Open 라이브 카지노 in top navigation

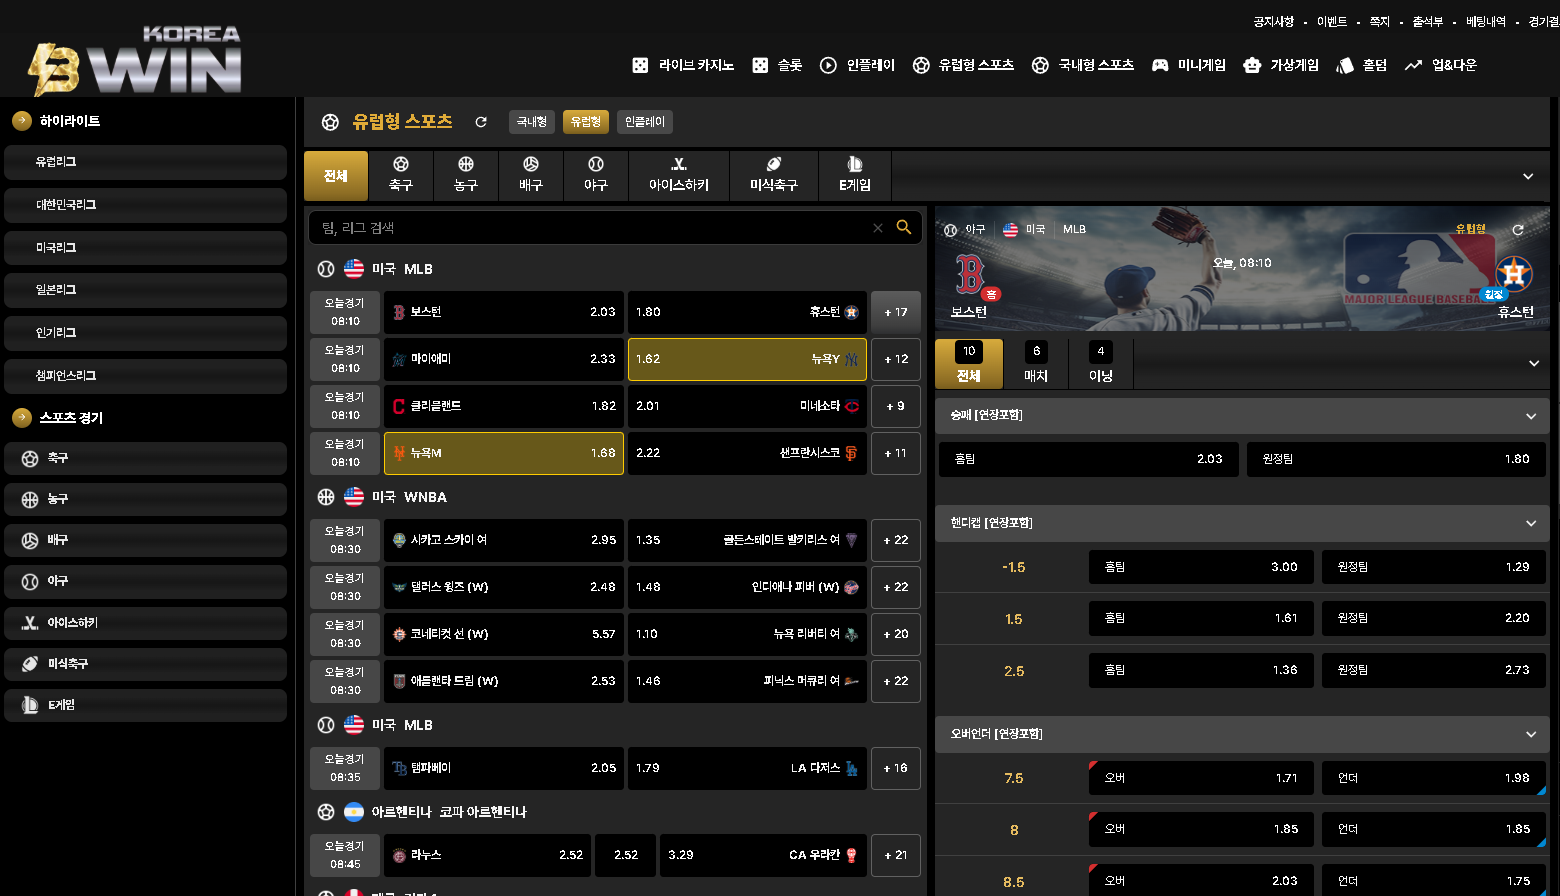(x=683, y=65)
